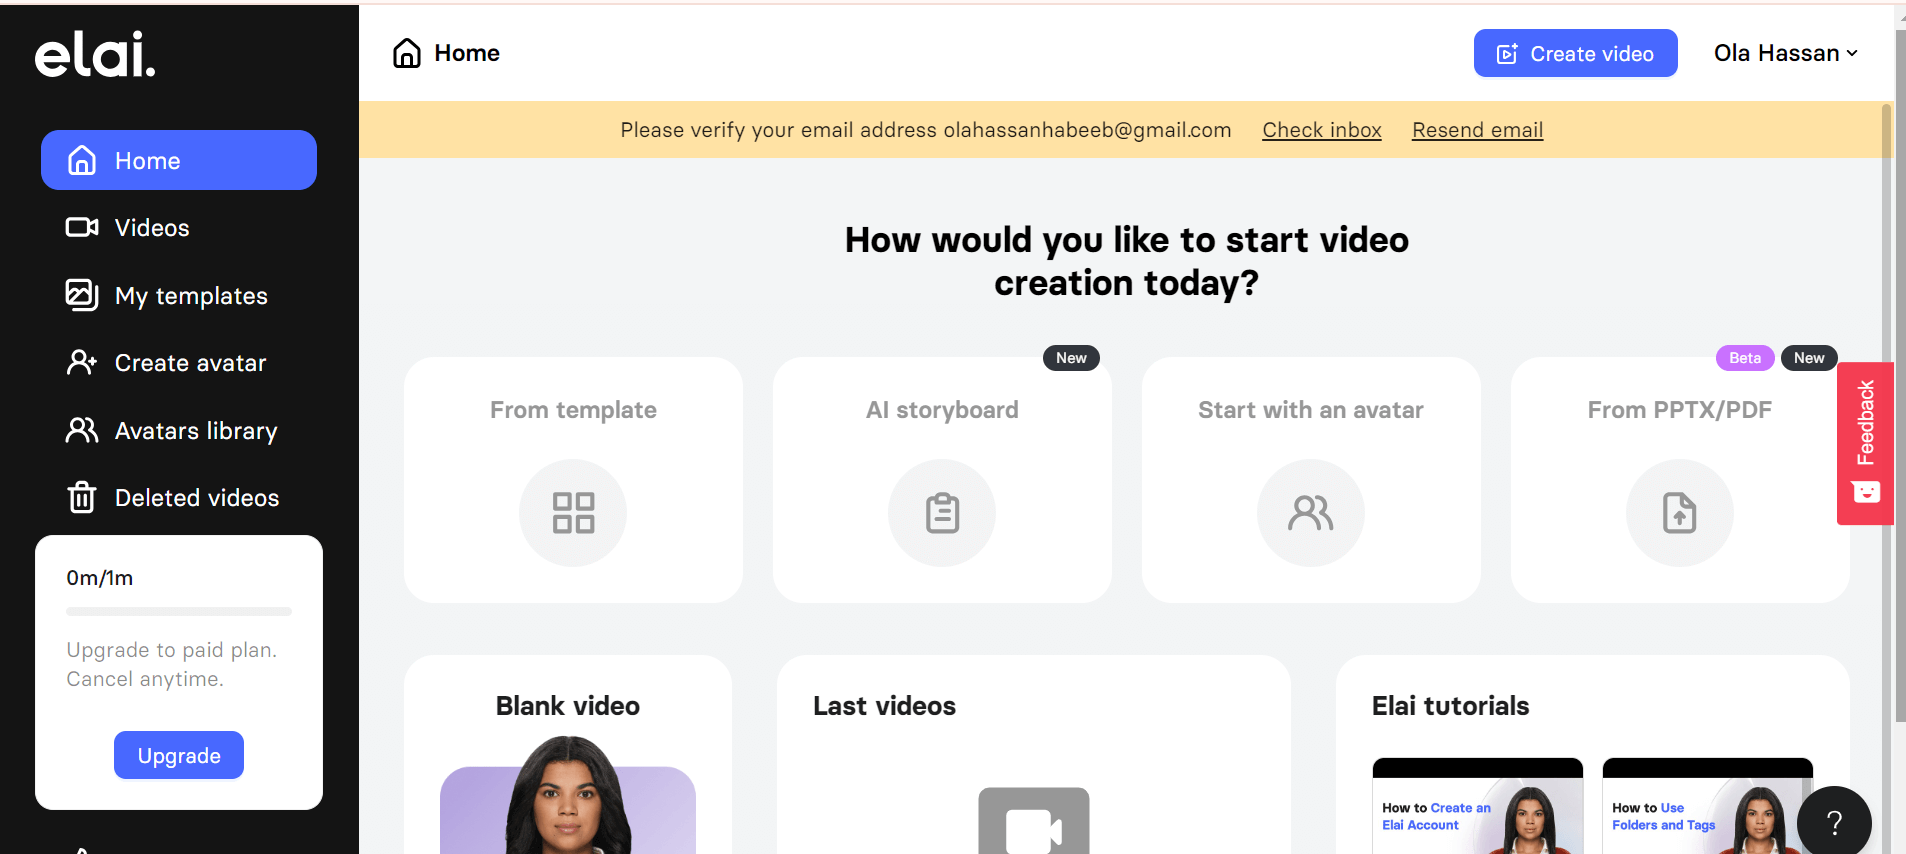Click the Elai tutorials heading

pos(1450,706)
